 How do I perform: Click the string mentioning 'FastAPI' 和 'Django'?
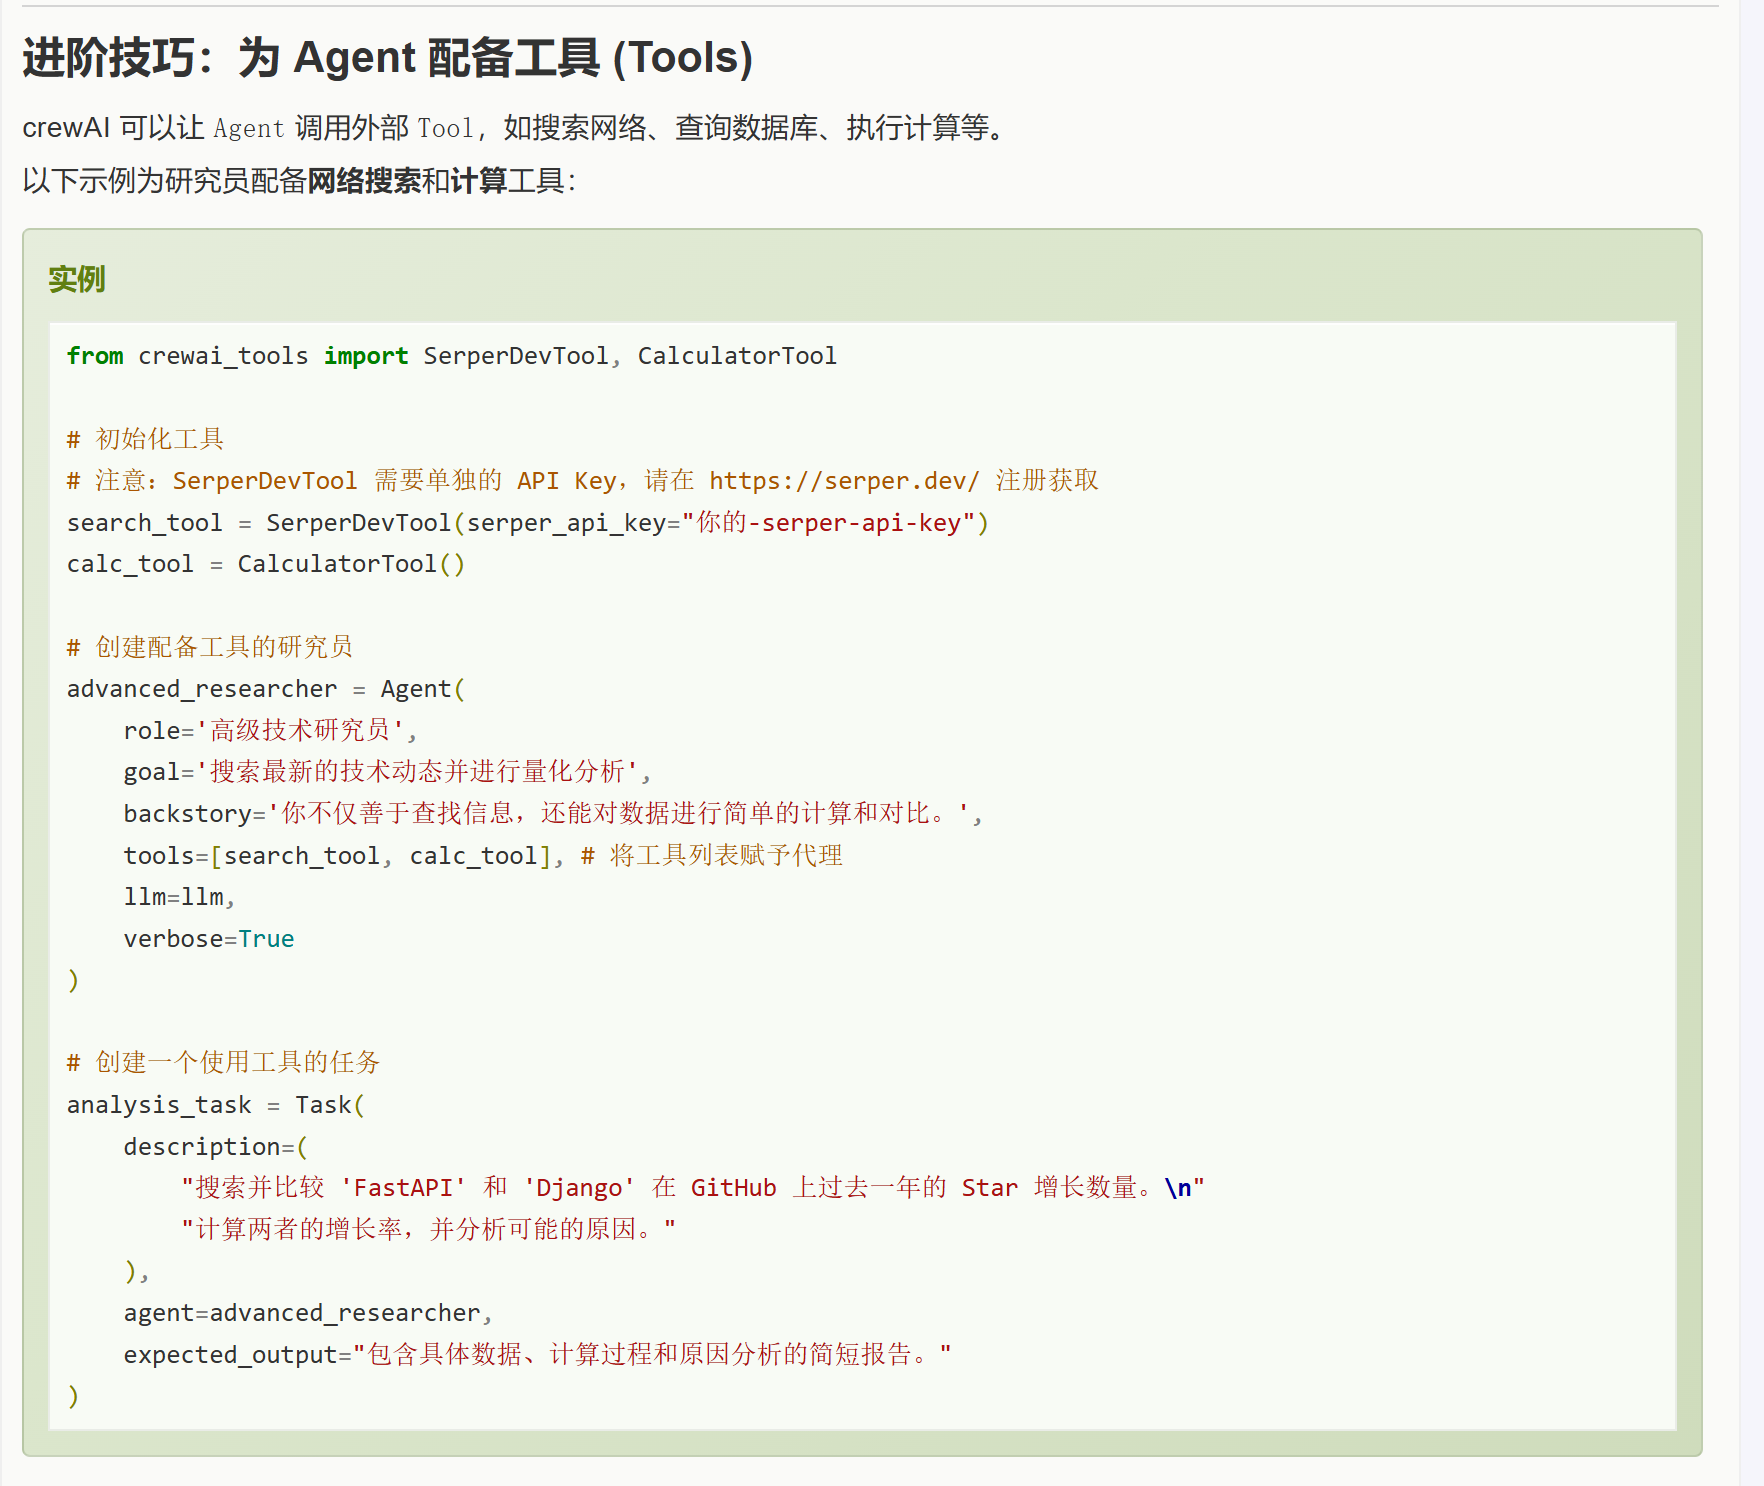click(x=693, y=1188)
